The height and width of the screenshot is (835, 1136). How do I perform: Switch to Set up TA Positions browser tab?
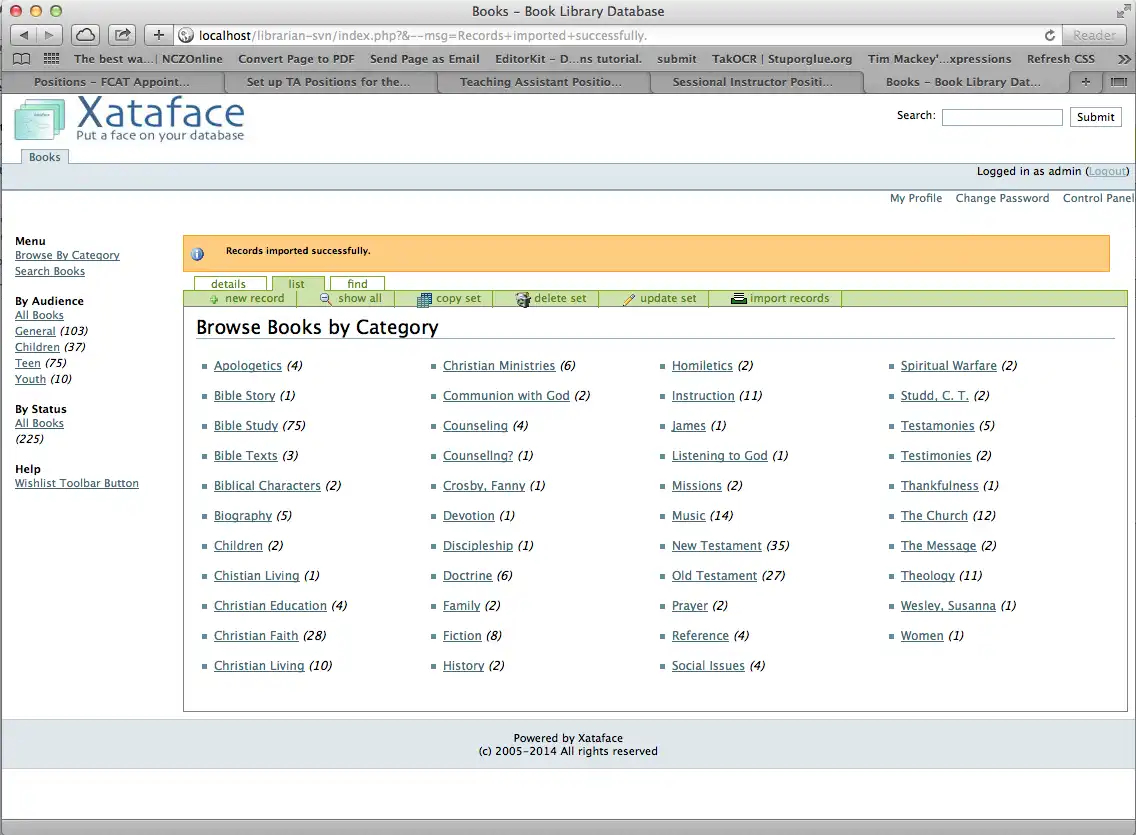(328, 82)
